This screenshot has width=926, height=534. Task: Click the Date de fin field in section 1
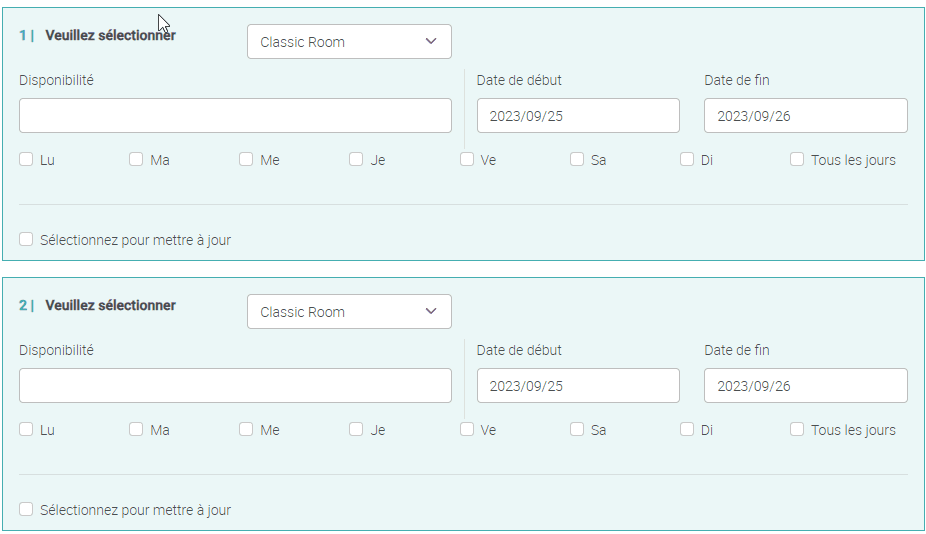[805, 116]
